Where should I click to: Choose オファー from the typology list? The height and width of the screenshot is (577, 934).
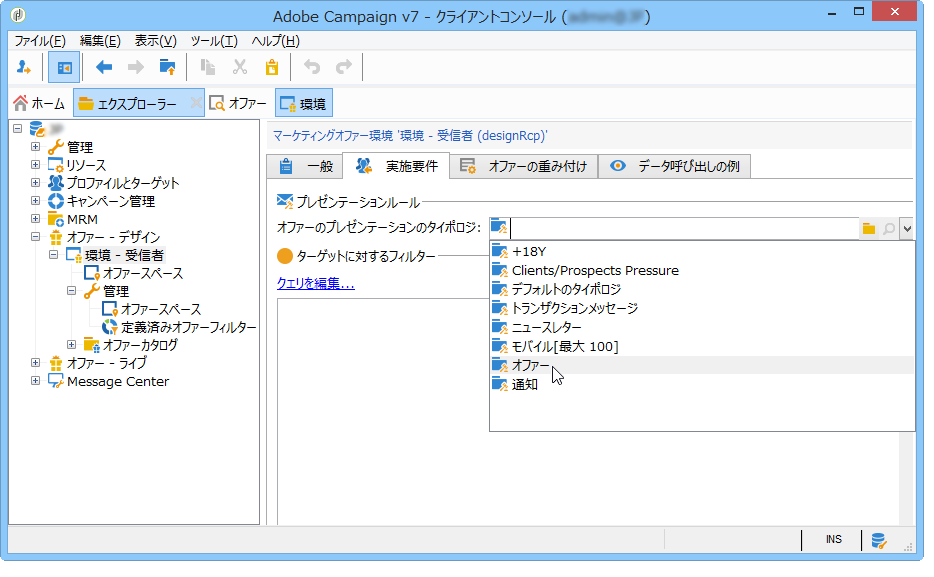pyautogui.click(x=702, y=365)
